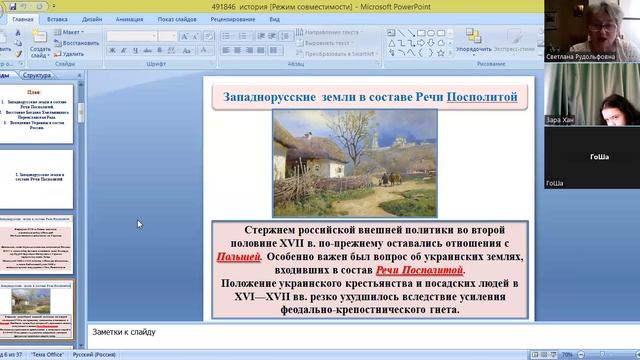Open line spacing options
The image size is (640, 360).
287,36
